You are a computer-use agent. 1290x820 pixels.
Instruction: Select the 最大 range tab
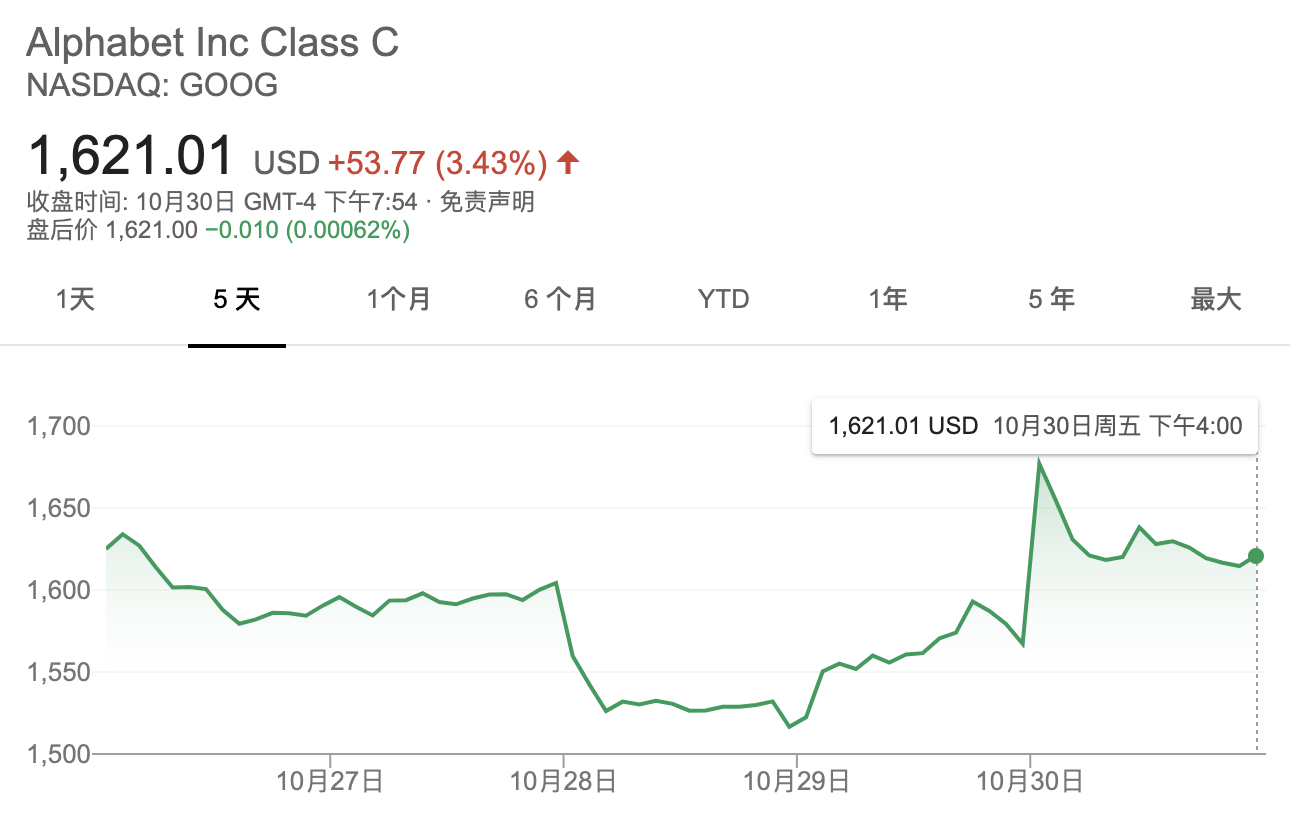click(1215, 299)
